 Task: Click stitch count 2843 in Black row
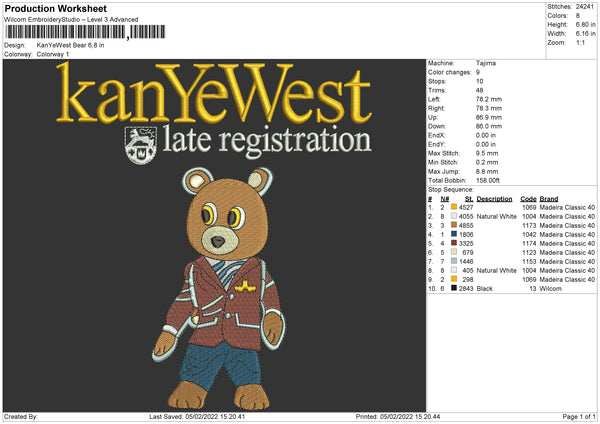[466, 289]
